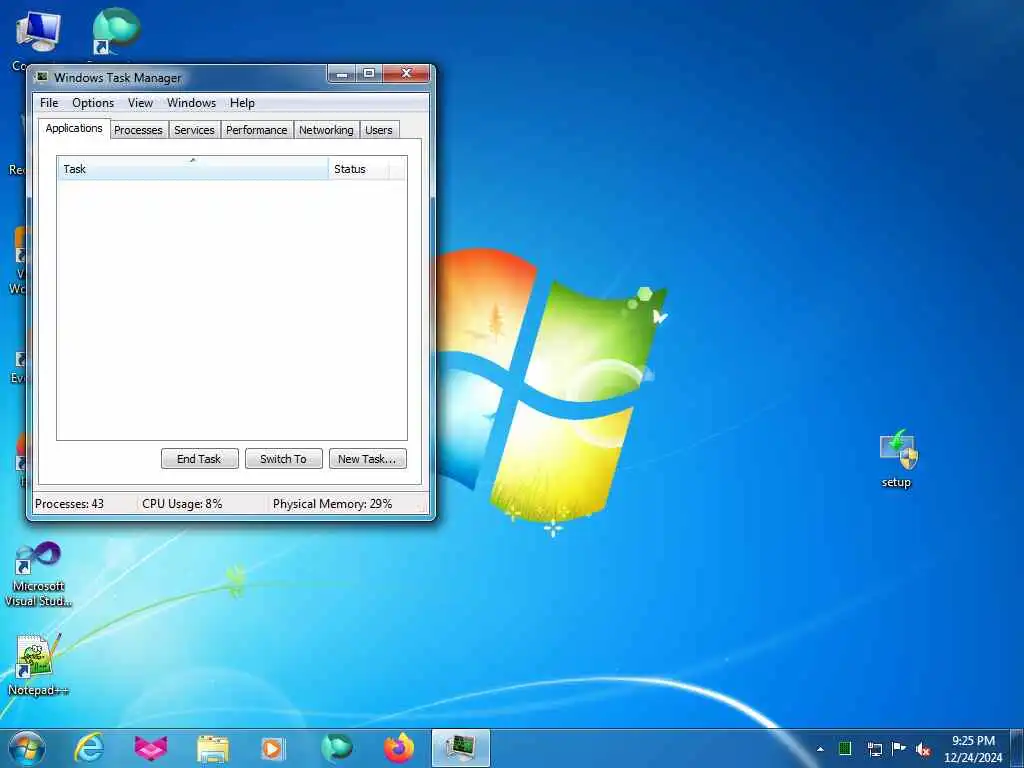Viewport: 1024px width, 768px height.
Task: Click the Task Manager taskbar button
Action: click(x=461, y=748)
